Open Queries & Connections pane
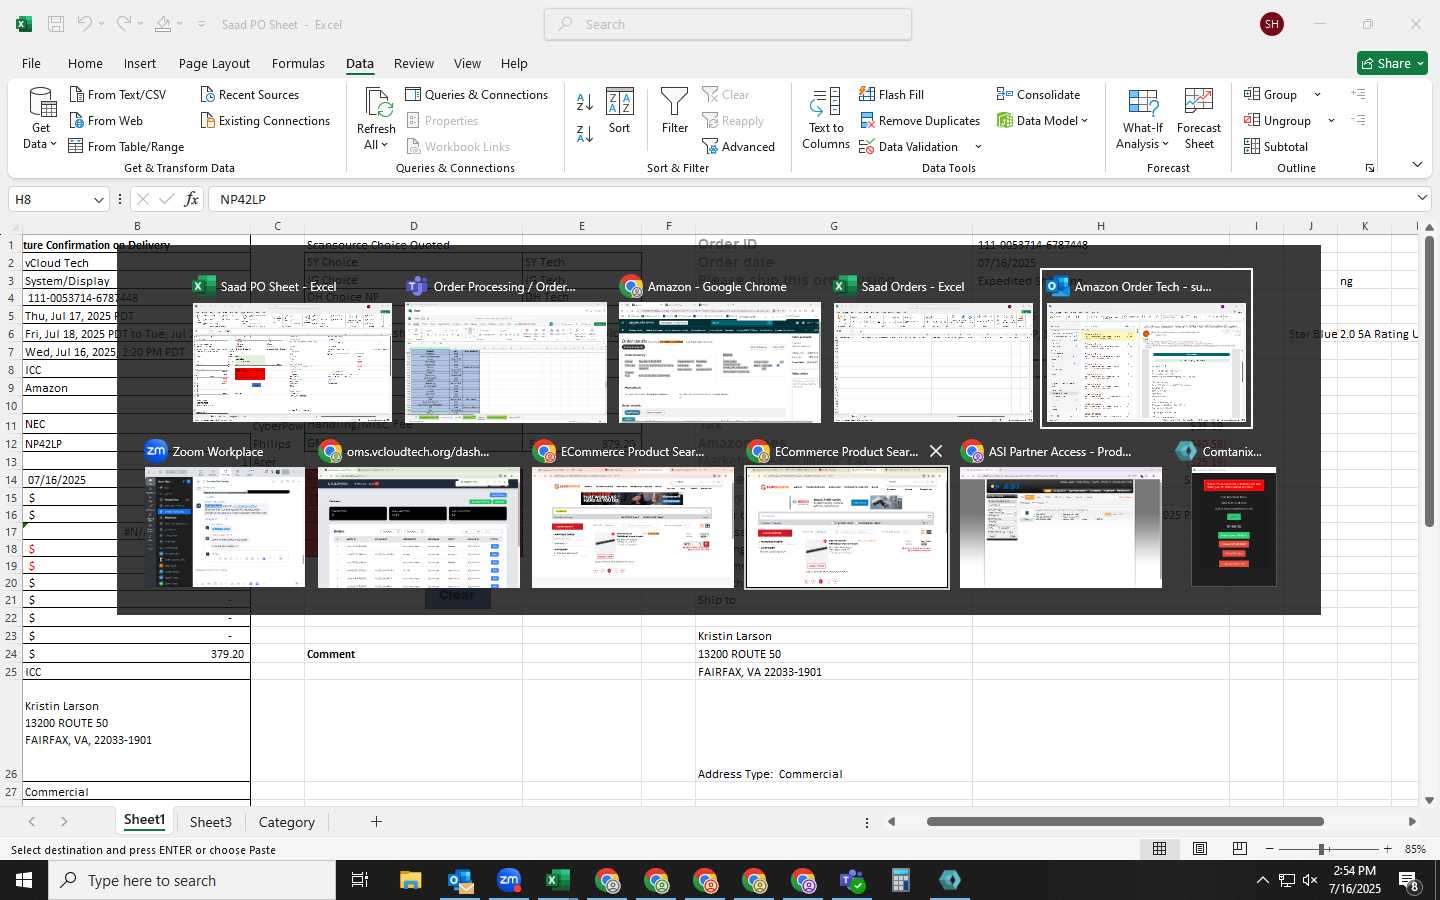Image resolution: width=1440 pixels, height=900 pixels. pos(477,94)
